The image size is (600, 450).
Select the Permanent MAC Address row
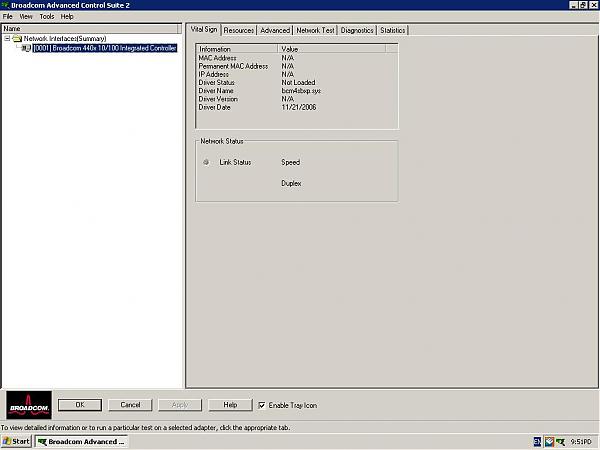[x=297, y=66]
